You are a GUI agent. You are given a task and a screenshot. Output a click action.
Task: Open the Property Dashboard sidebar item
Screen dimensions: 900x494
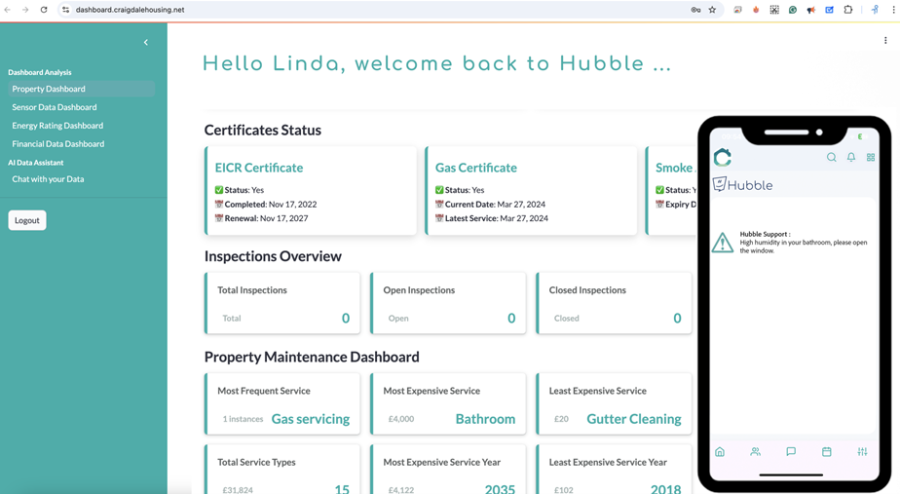click(x=82, y=89)
